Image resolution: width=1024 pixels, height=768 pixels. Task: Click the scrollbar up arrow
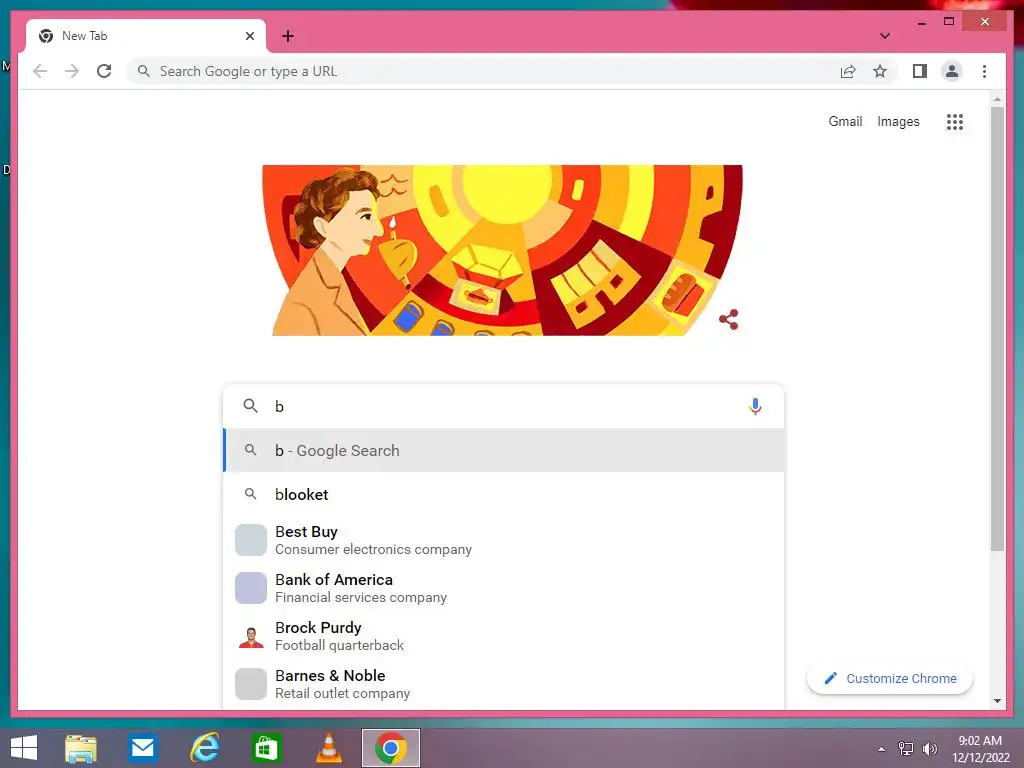(997, 99)
